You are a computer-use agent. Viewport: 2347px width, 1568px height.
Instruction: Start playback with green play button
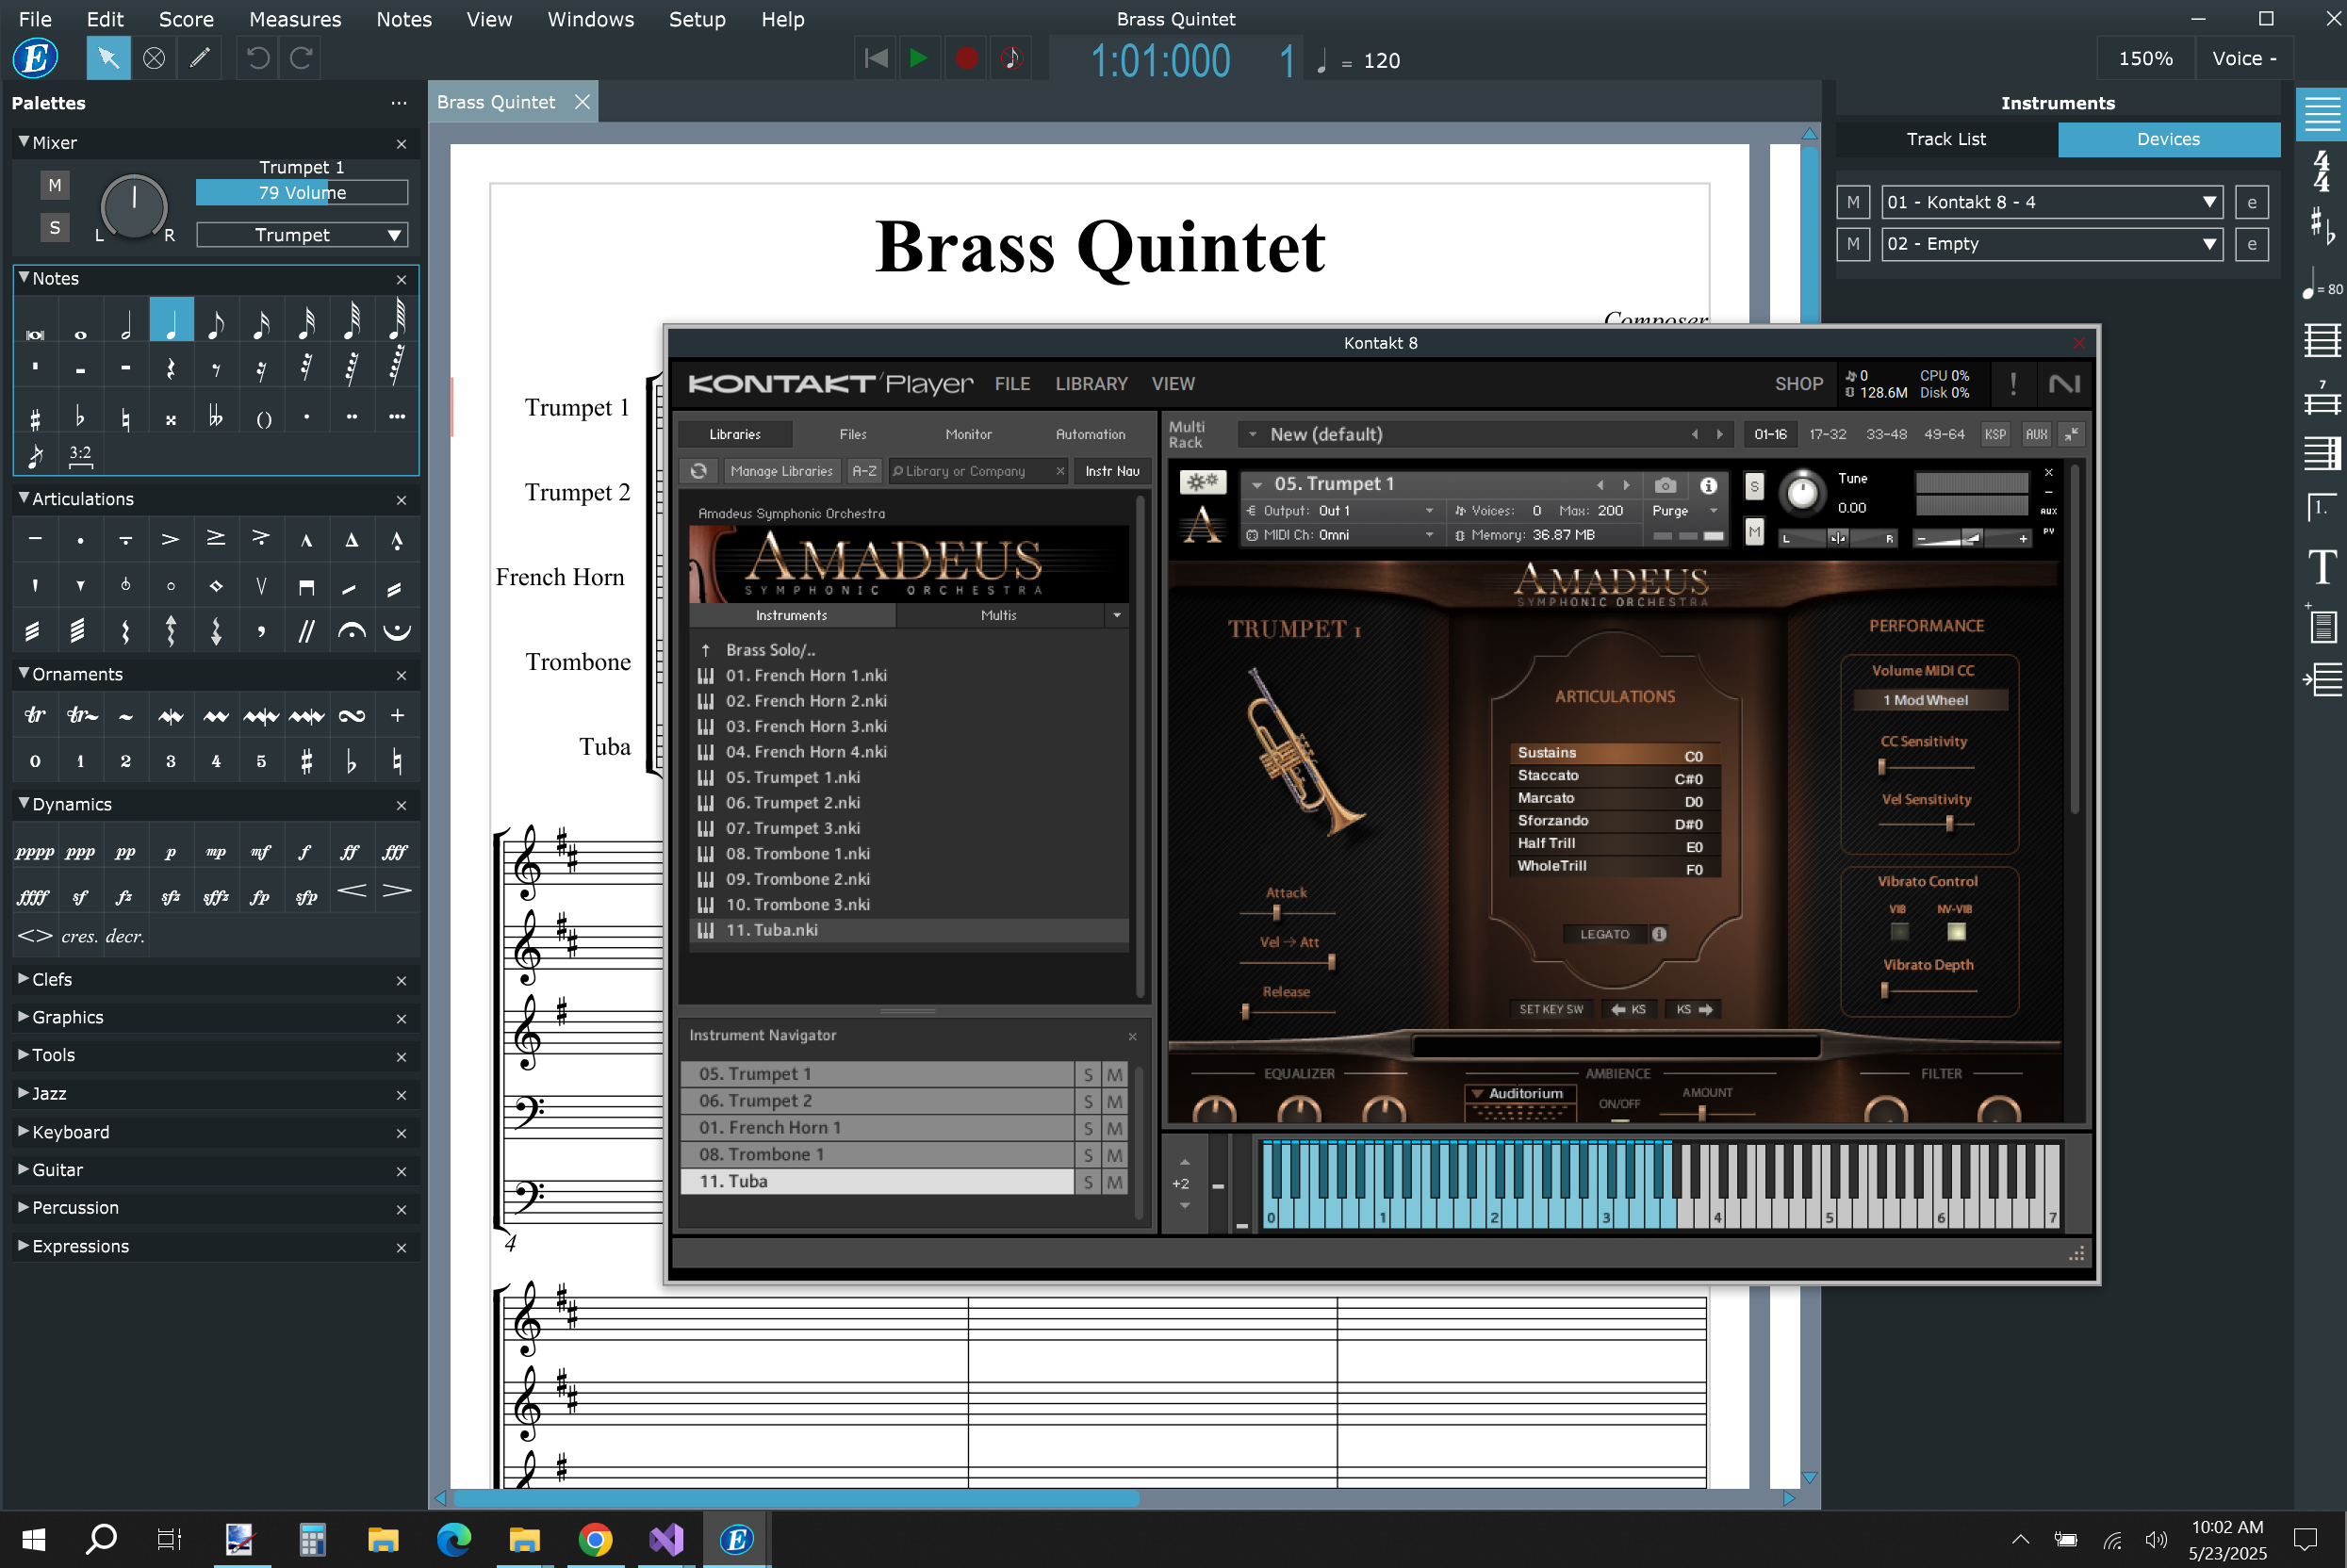[x=918, y=58]
